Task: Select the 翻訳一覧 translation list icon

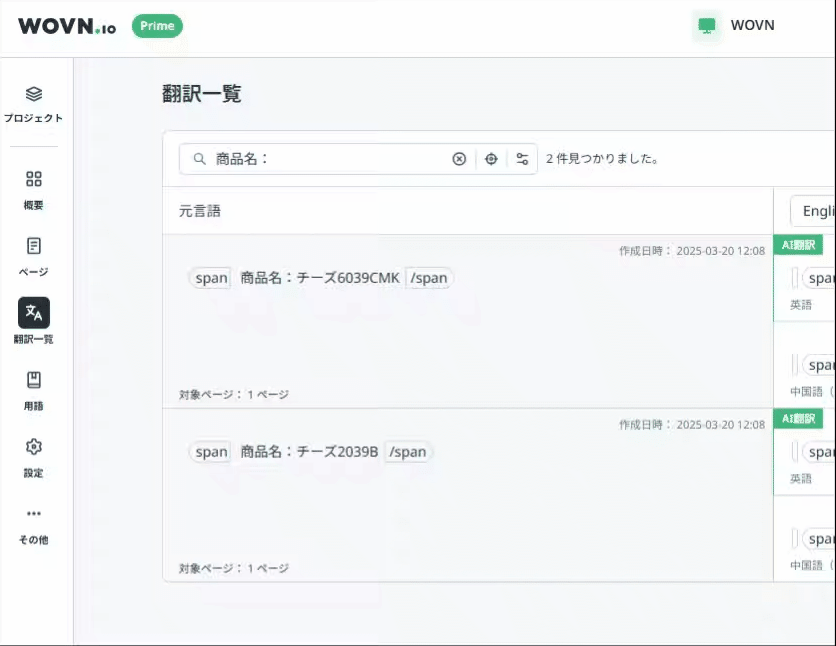Action: tap(34, 313)
